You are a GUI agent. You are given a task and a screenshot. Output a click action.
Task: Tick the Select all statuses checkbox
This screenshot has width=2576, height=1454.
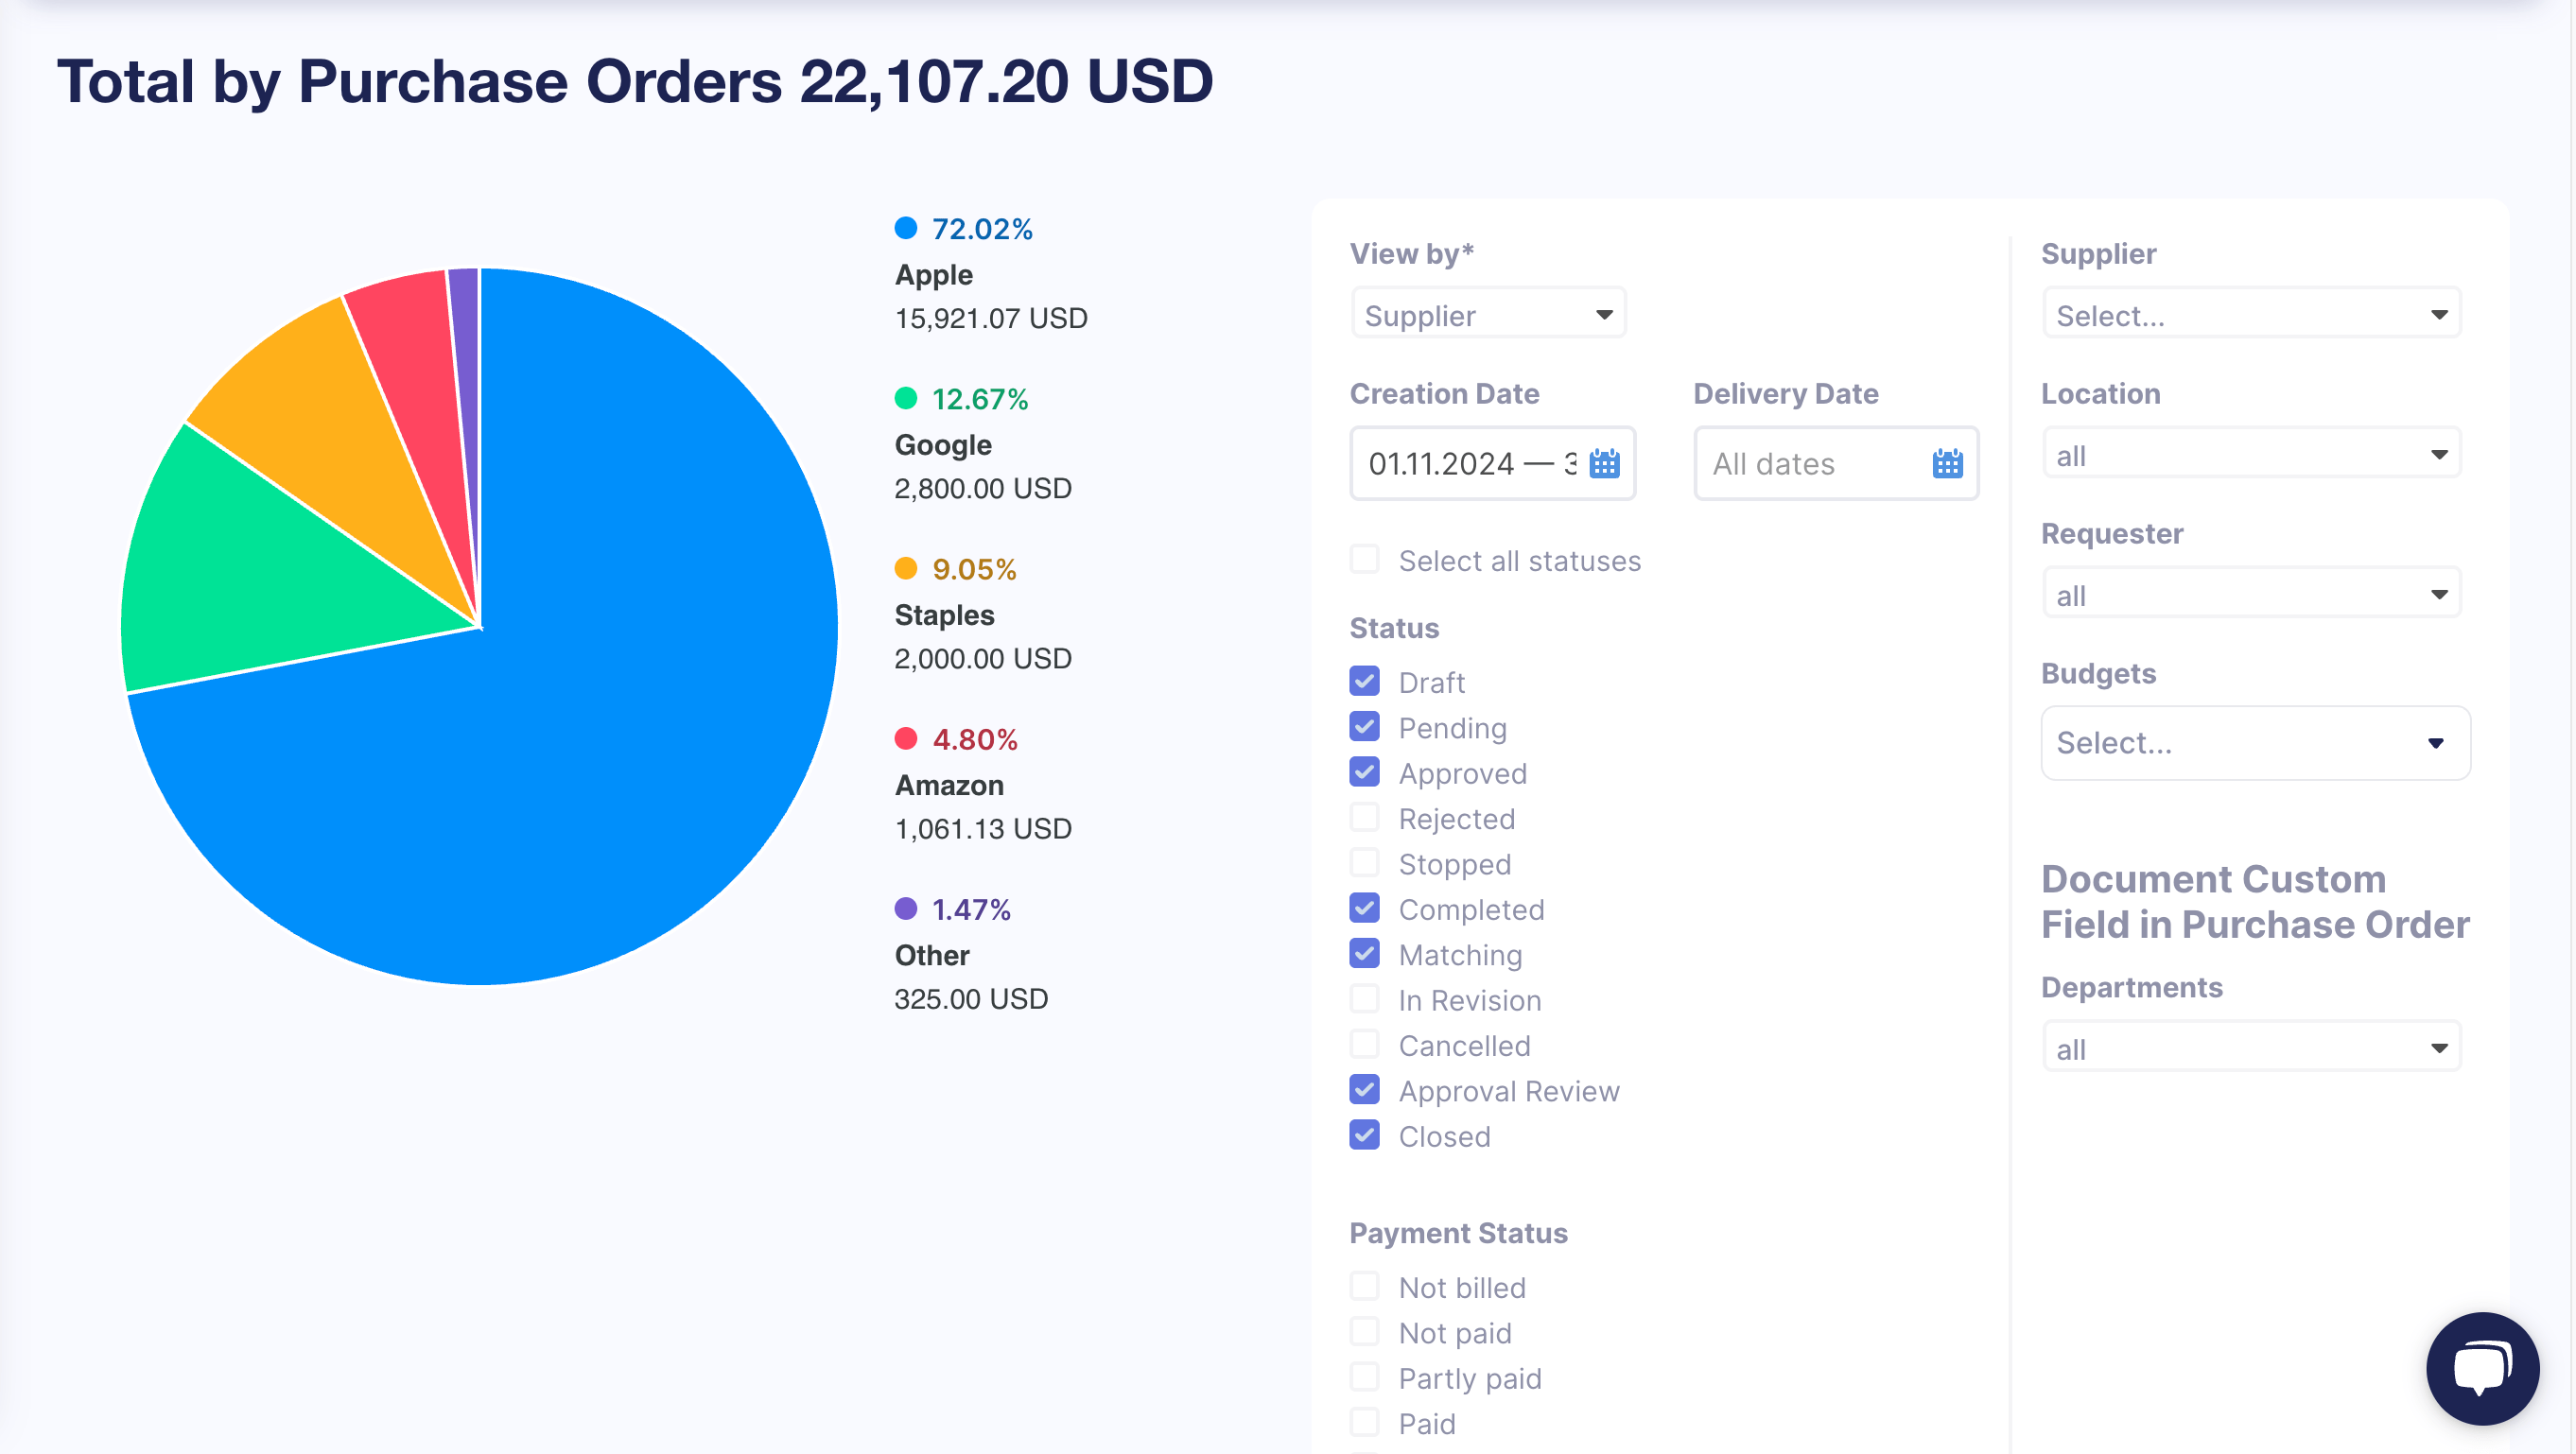point(1365,559)
